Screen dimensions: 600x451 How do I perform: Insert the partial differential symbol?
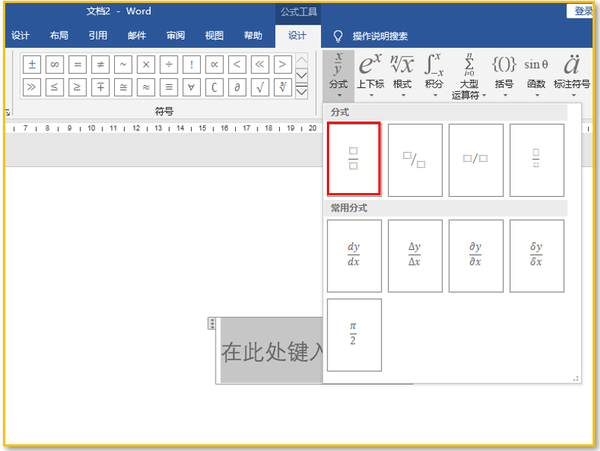(237, 87)
